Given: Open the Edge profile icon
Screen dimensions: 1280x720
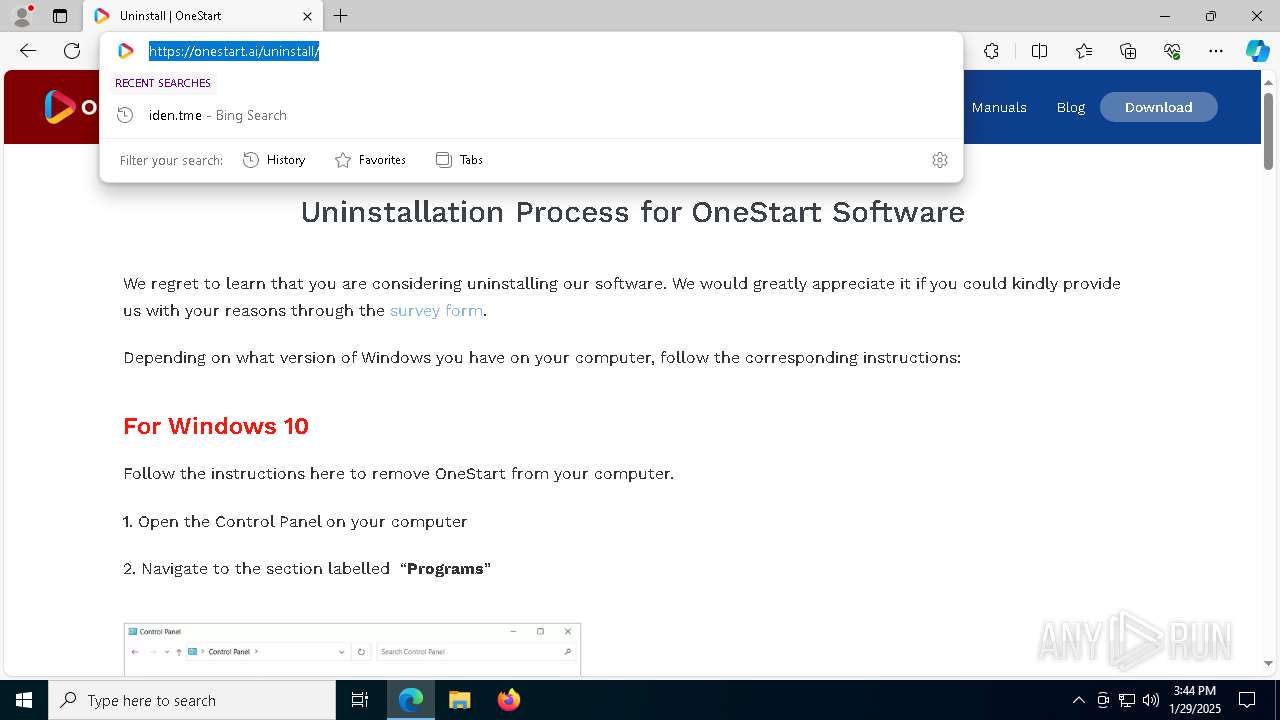Looking at the screenshot, I should coord(22,16).
